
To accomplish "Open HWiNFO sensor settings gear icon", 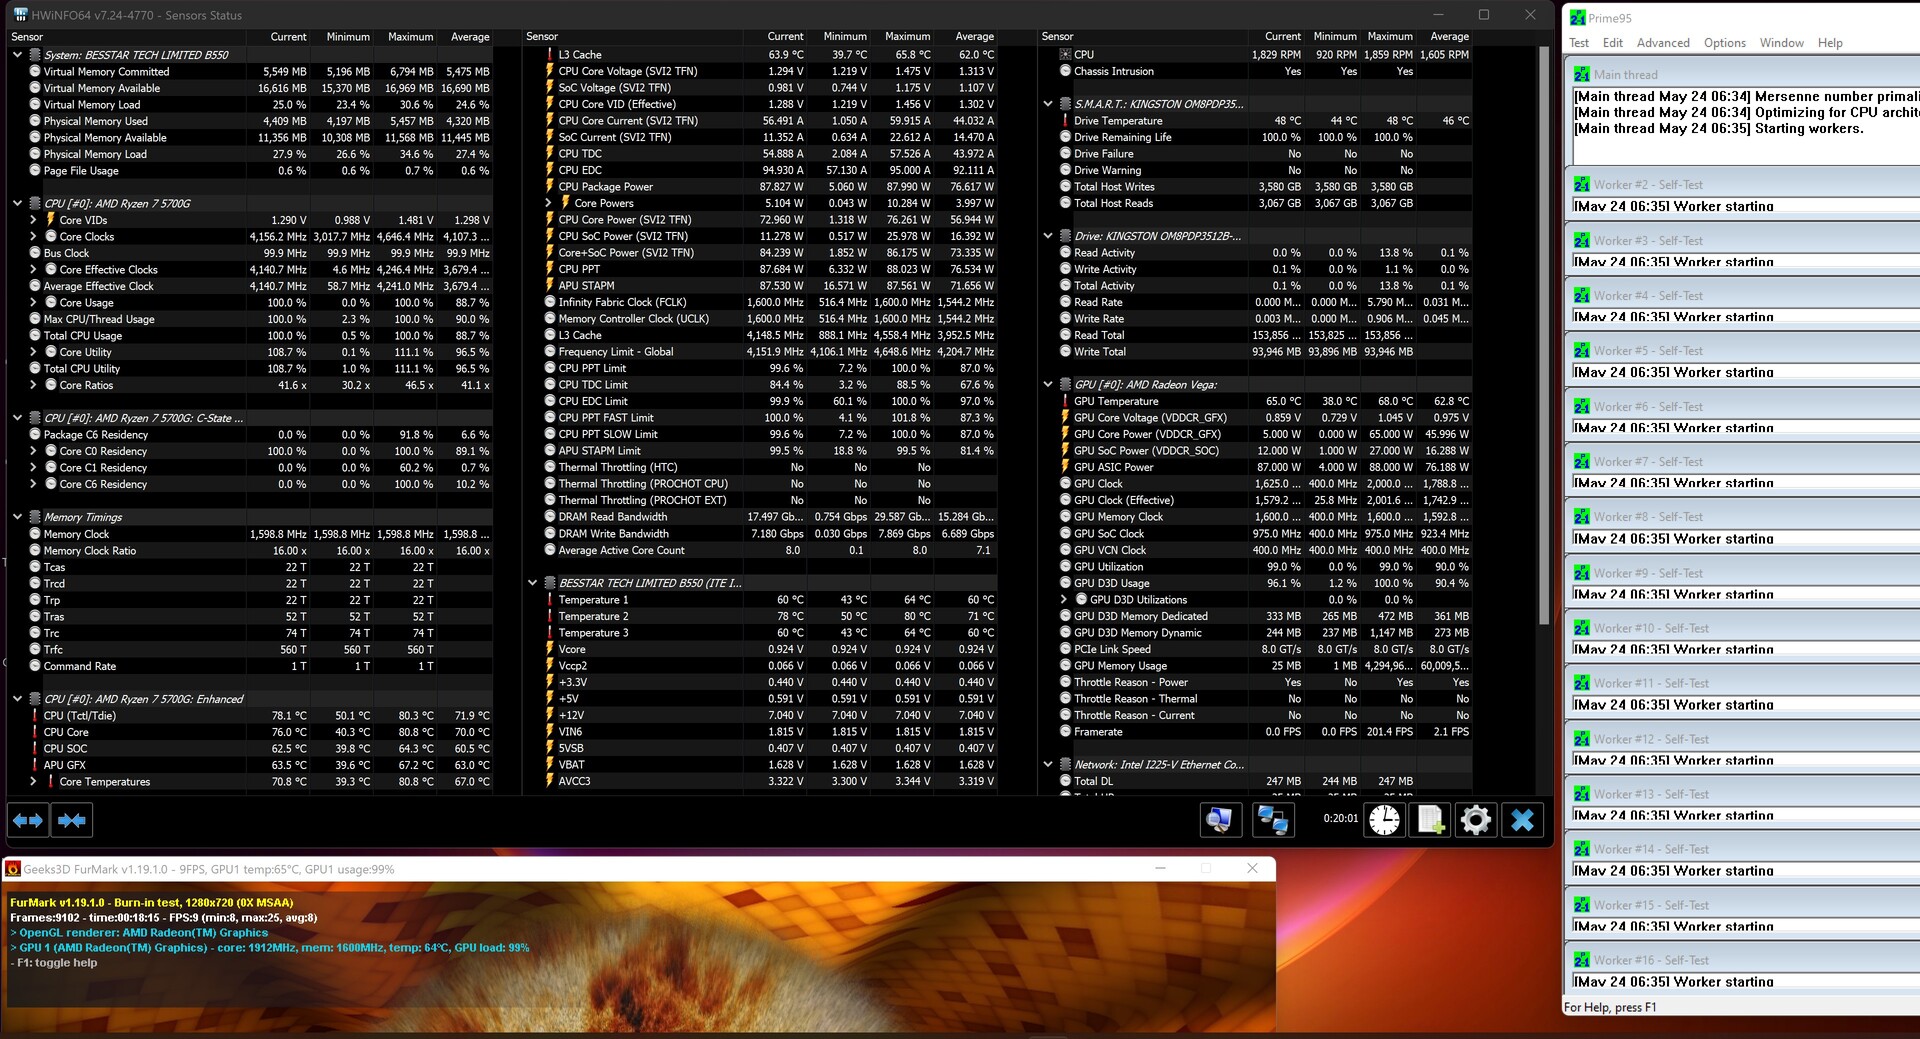I will (1476, 820).
